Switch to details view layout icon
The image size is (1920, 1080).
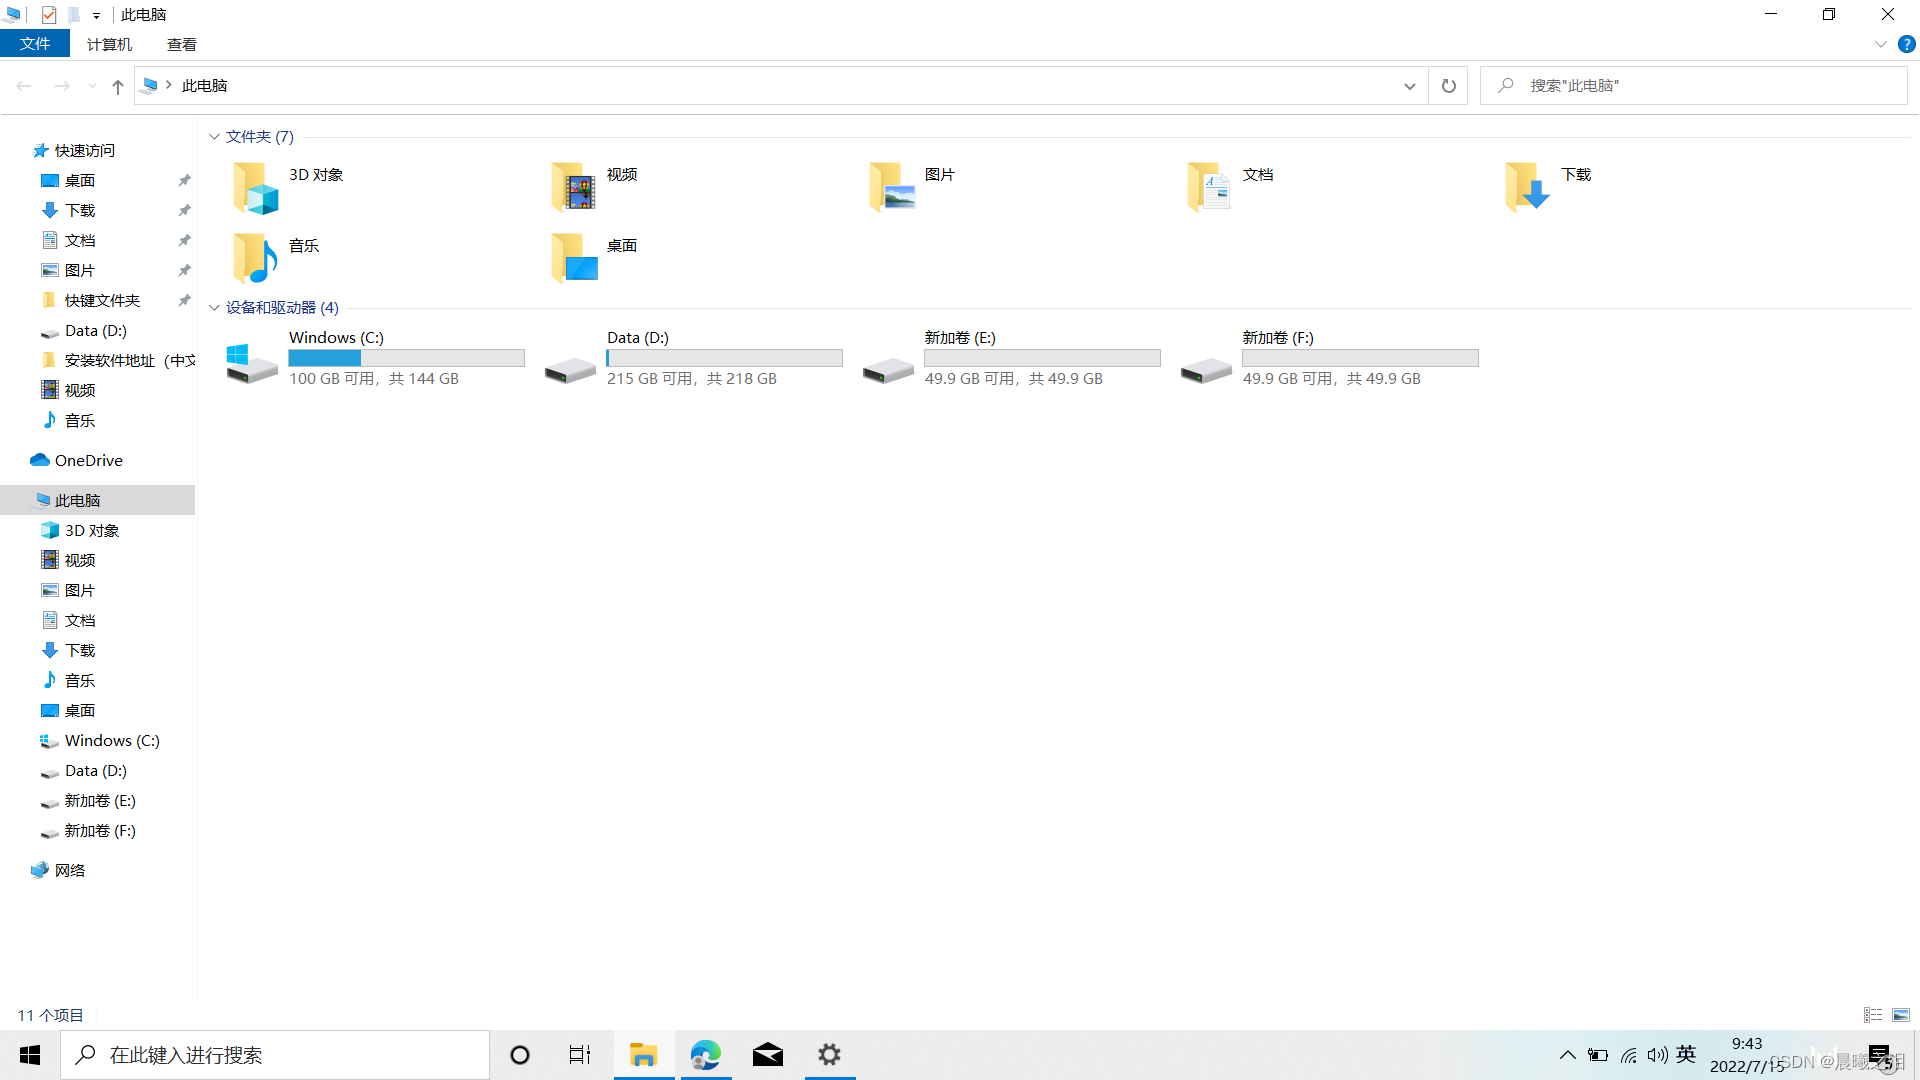[1873, 1015]
